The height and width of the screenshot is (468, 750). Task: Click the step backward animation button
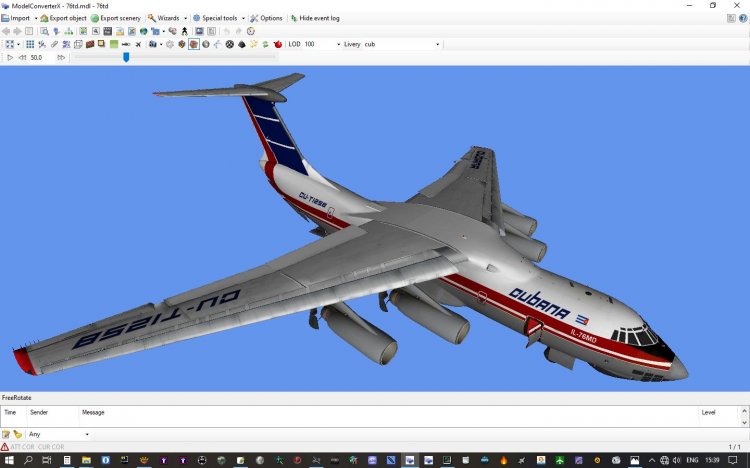(x=22, y=57)
